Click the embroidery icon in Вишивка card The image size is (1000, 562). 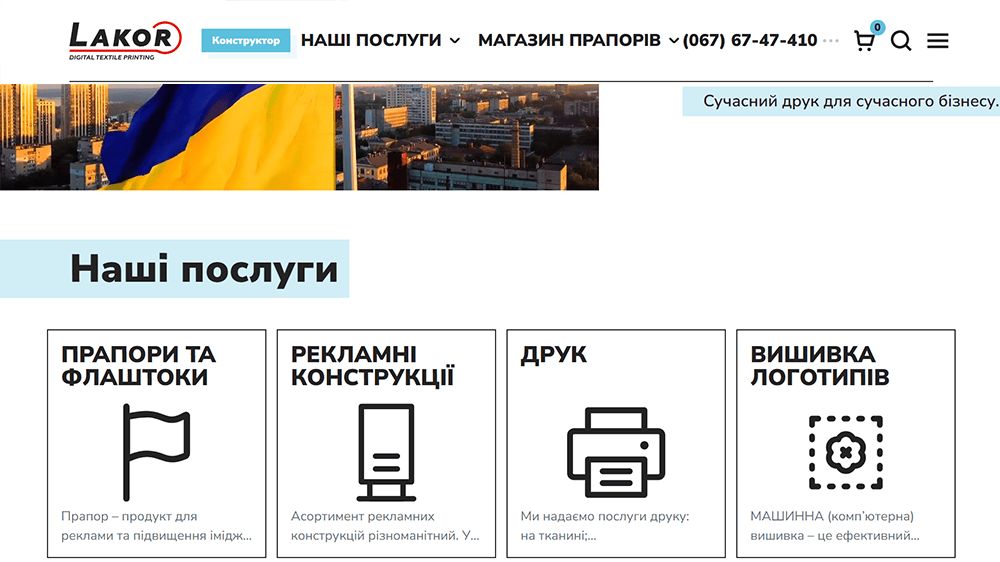[x=846, y=452]
